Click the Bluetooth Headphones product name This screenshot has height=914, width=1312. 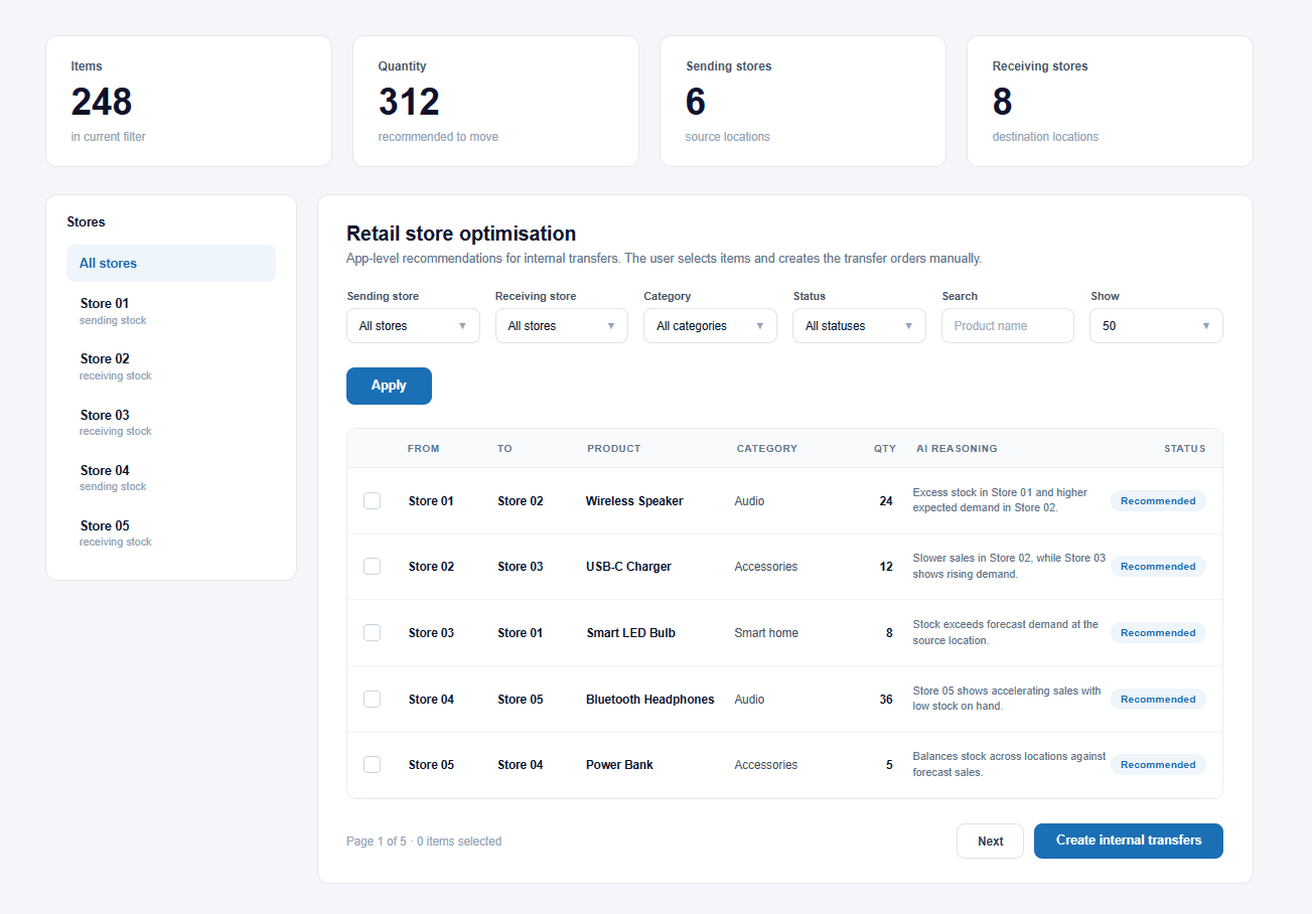click(650, 699)
